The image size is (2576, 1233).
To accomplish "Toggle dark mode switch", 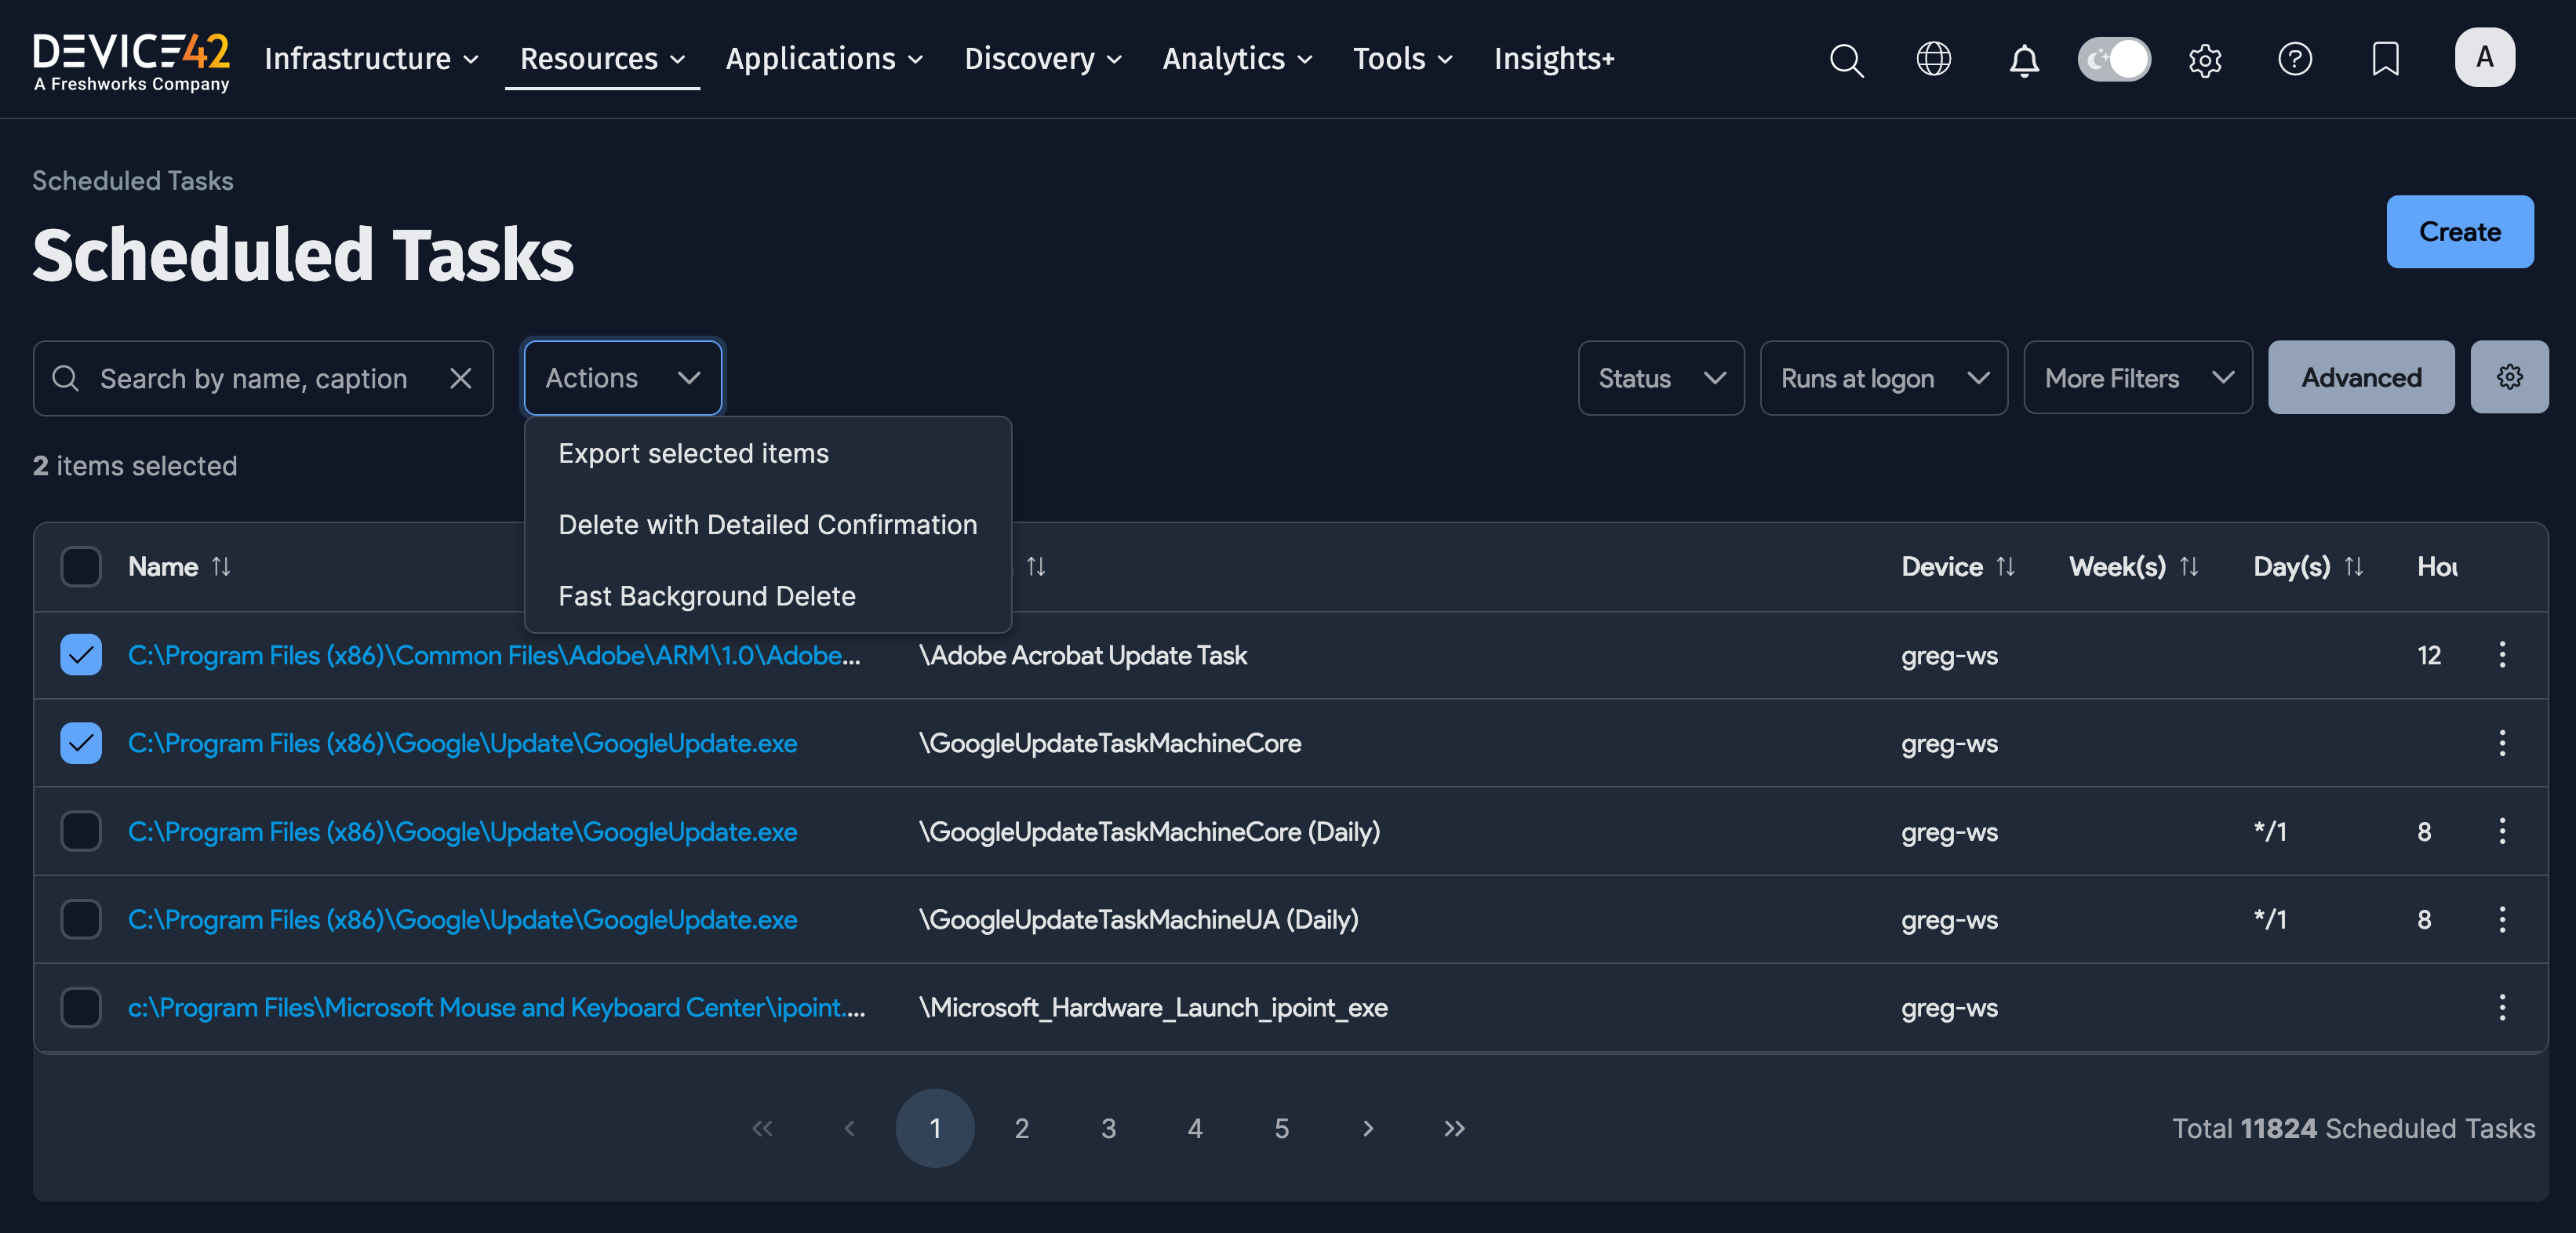I will click(x=2113, y=60).
